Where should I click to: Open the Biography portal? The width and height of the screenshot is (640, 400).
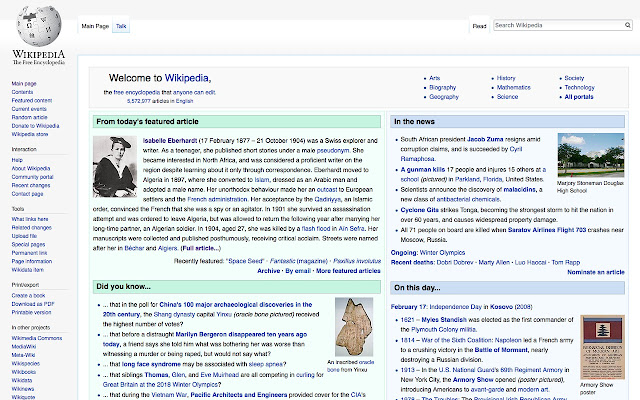pos(442,87)
